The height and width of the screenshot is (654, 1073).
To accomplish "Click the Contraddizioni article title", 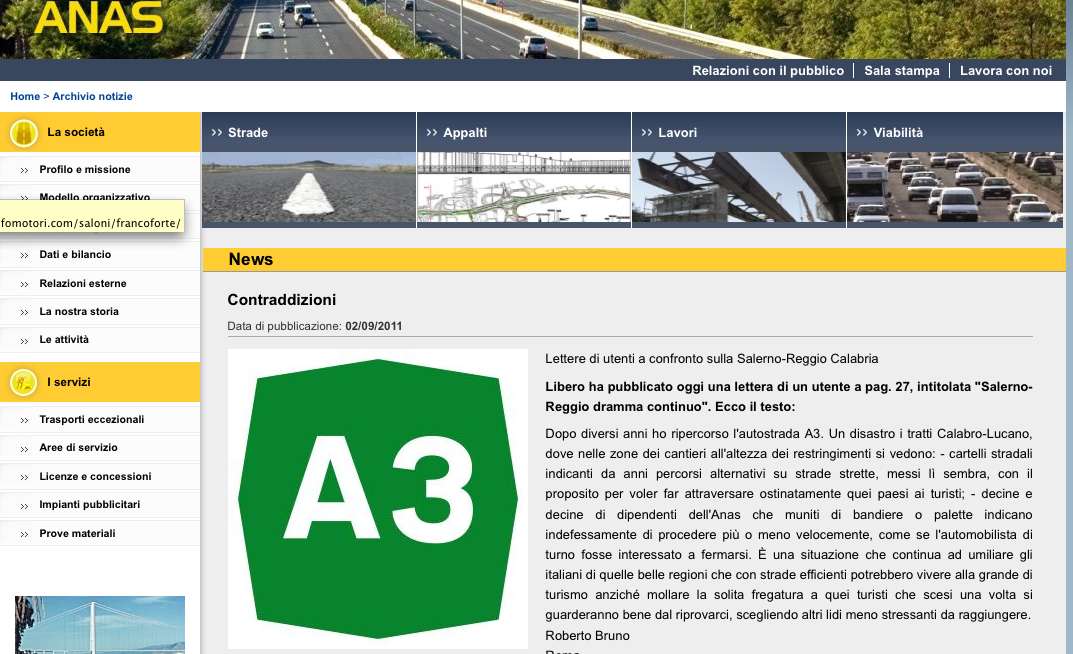I will point(281,300).
